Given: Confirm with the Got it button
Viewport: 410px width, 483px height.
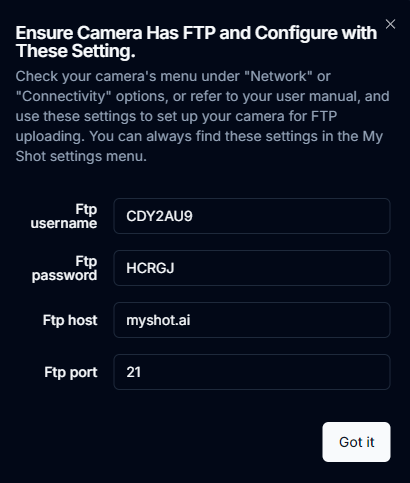Looking at the screenshot, I should (356, 442).
